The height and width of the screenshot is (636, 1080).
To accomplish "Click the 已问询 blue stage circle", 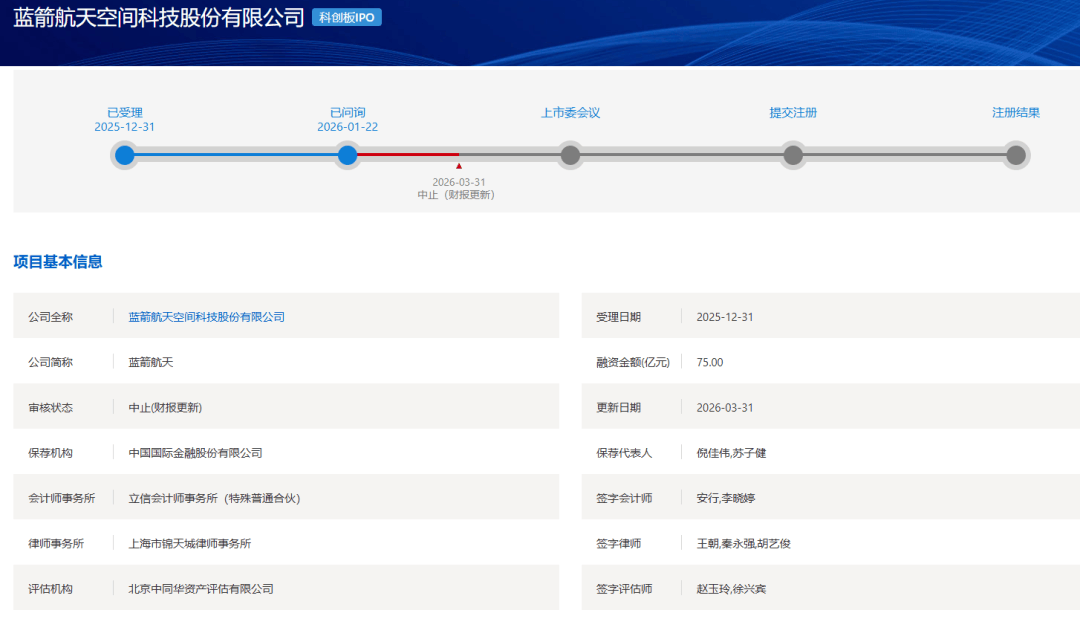I will tap(348, 155).
